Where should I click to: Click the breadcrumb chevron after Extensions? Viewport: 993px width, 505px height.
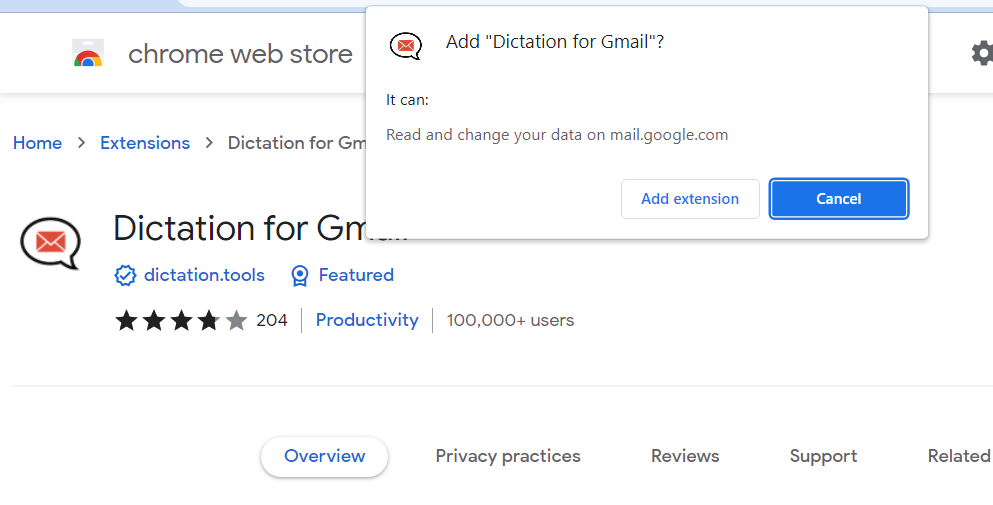coord(209,143)
